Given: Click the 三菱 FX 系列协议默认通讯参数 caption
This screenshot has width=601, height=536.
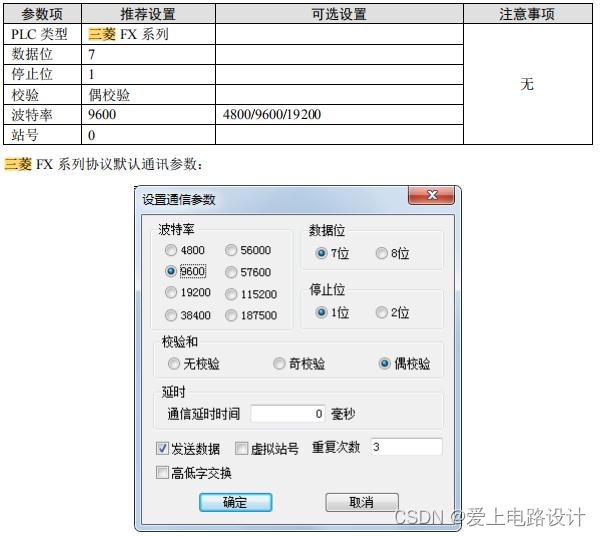Looking at the screenshot, I should click(103, 164).
